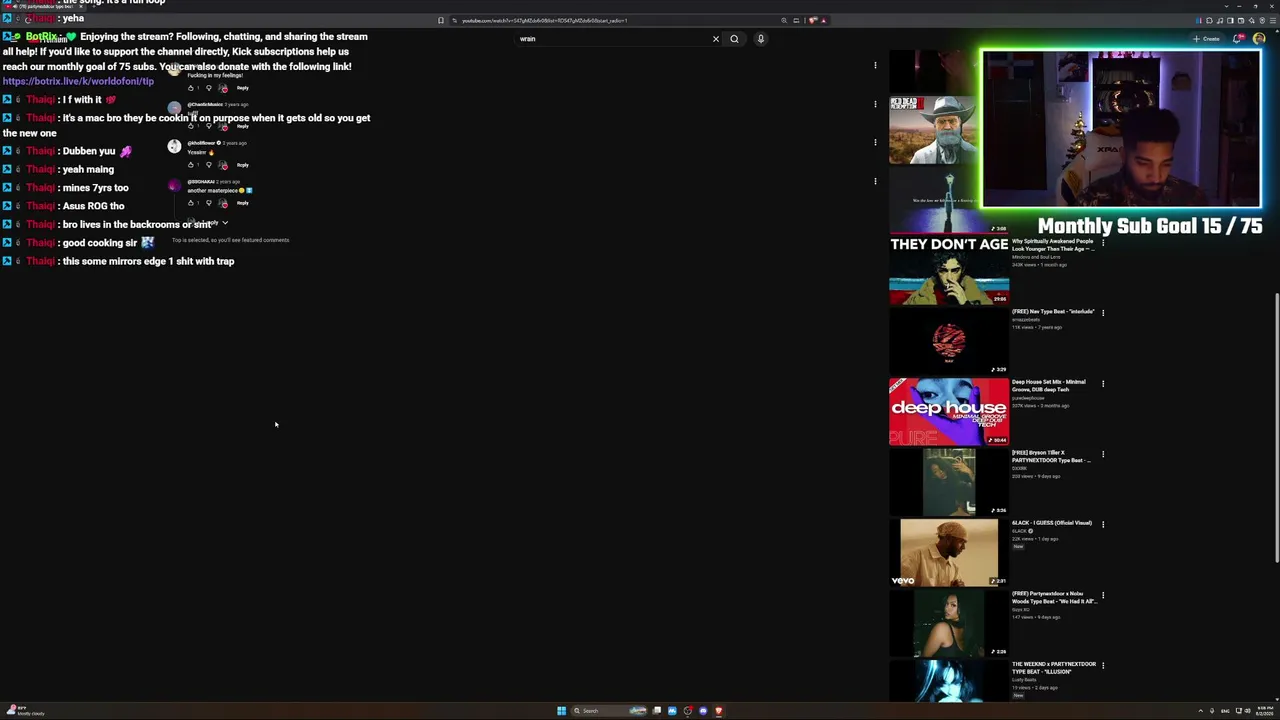Open 'Why Spiritually Awakened People Look Younger' title

1052,245
